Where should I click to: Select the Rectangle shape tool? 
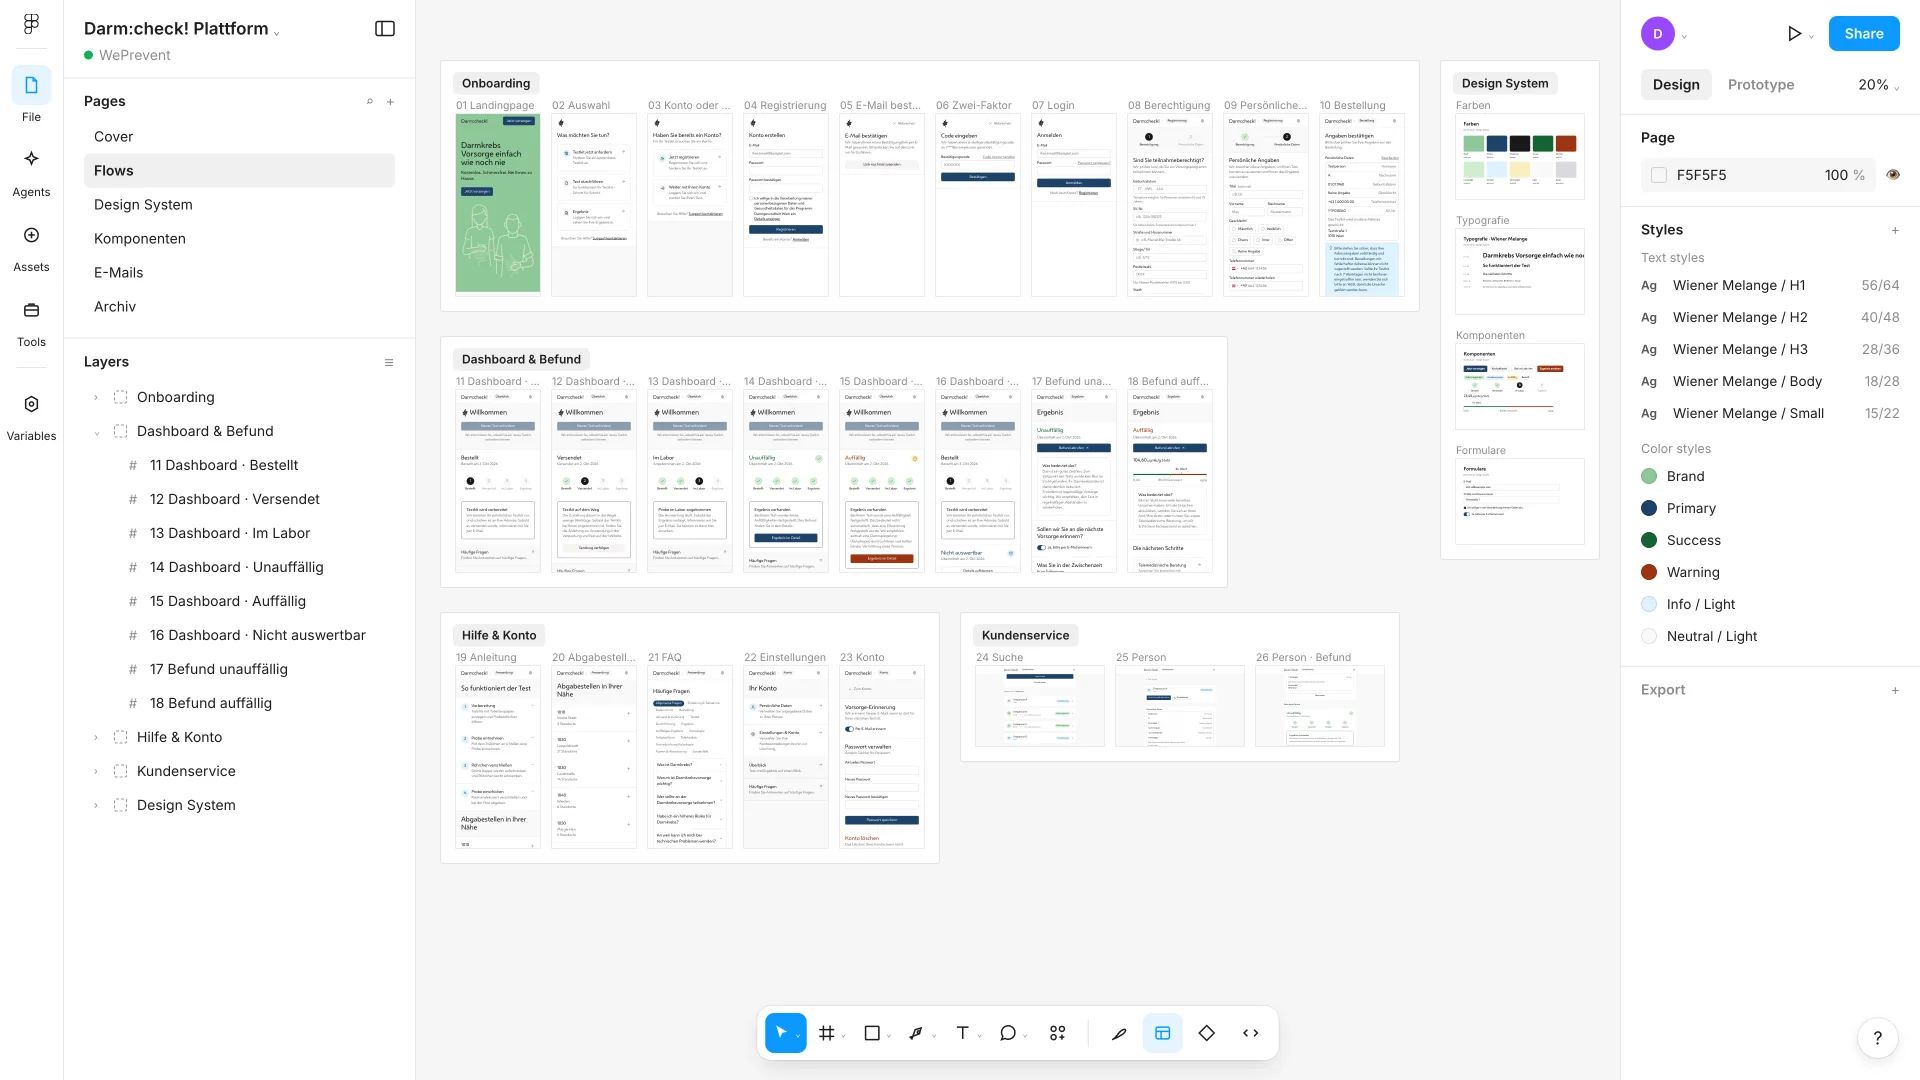tap(872, 1033)
